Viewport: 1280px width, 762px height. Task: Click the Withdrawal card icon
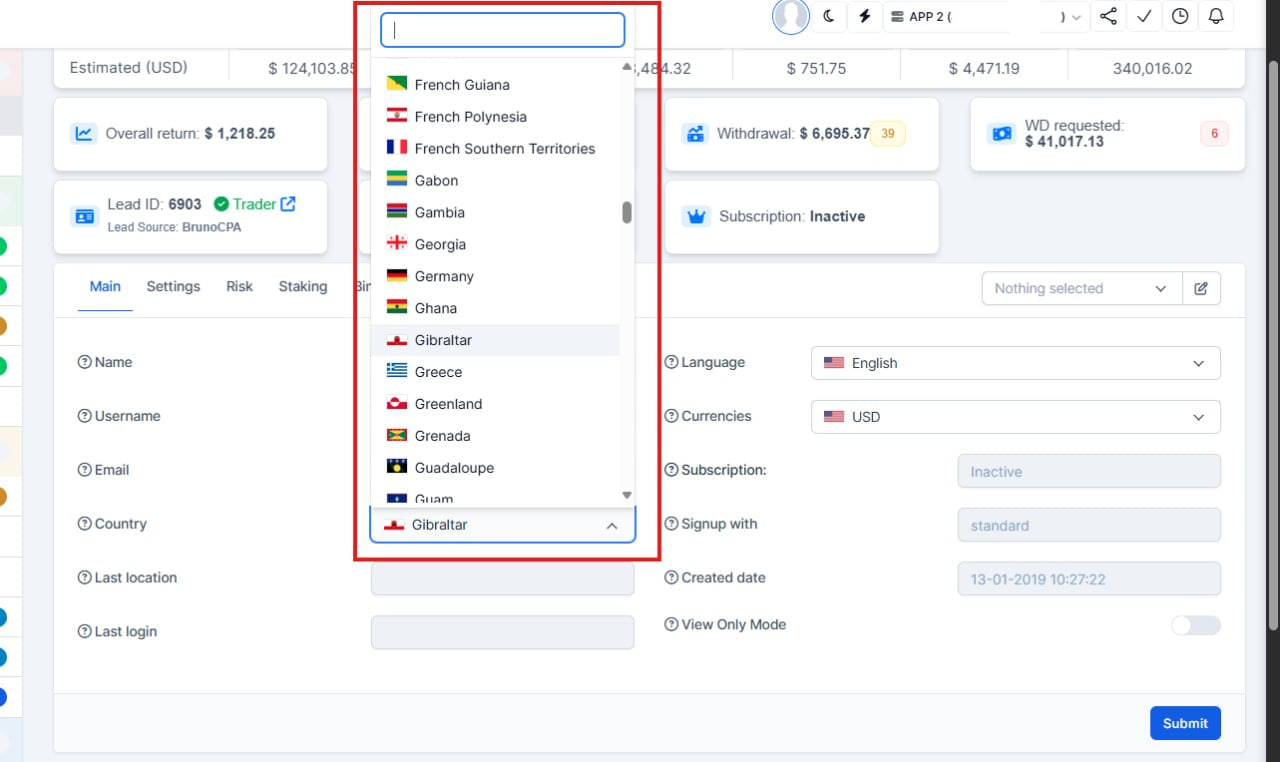694,133
